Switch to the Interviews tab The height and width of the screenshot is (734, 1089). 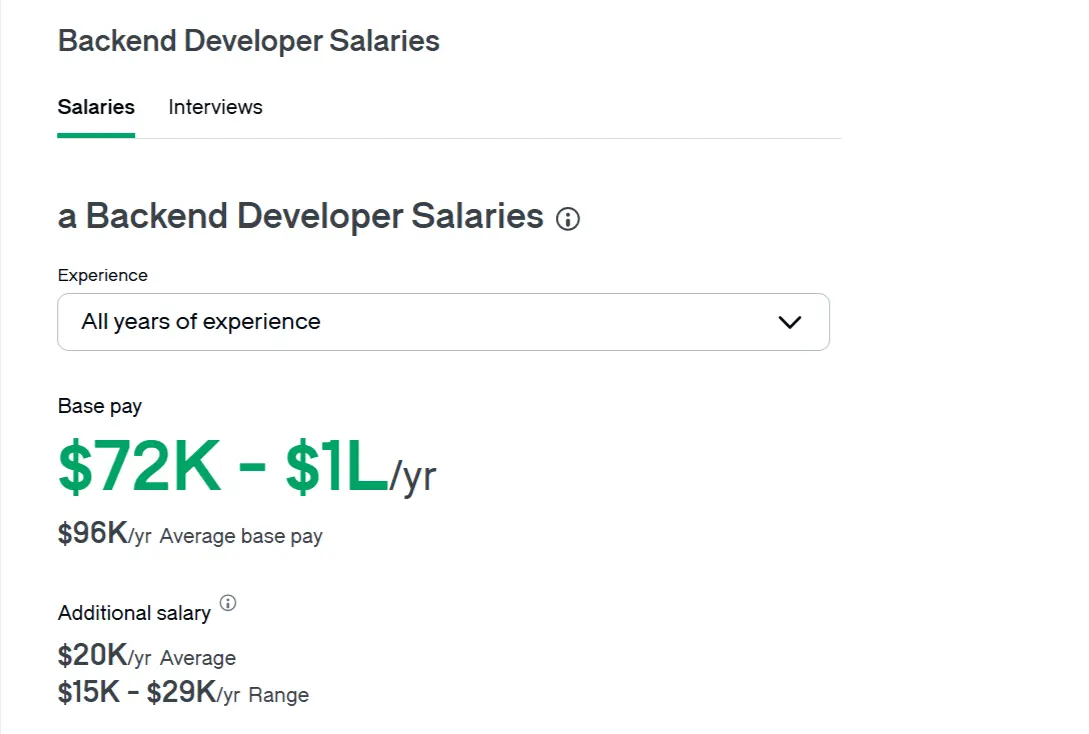click(215, 107)
